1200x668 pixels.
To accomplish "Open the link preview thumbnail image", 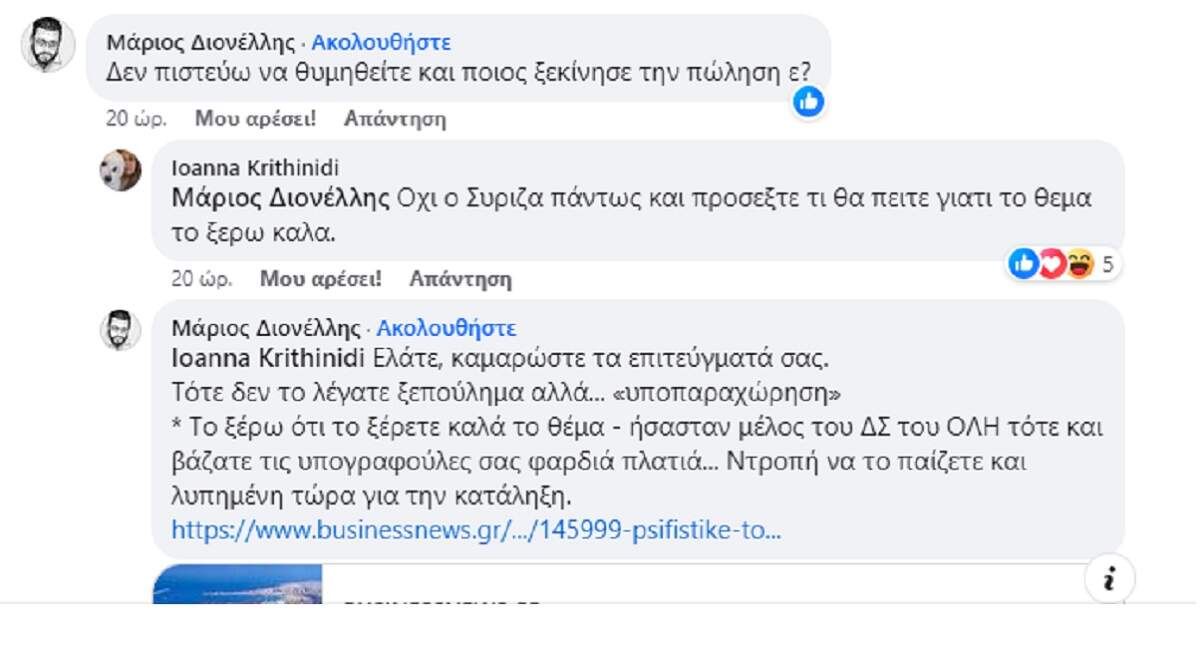I will [x=238, y=585].
